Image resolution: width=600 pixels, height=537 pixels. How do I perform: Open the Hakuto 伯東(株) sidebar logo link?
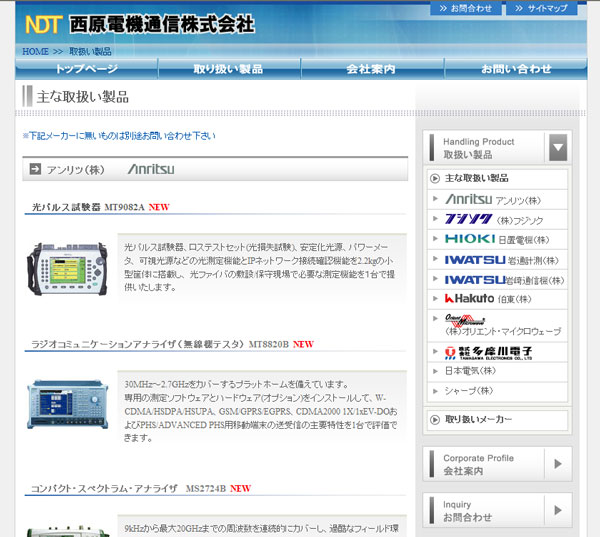click(x=488, y=299)
